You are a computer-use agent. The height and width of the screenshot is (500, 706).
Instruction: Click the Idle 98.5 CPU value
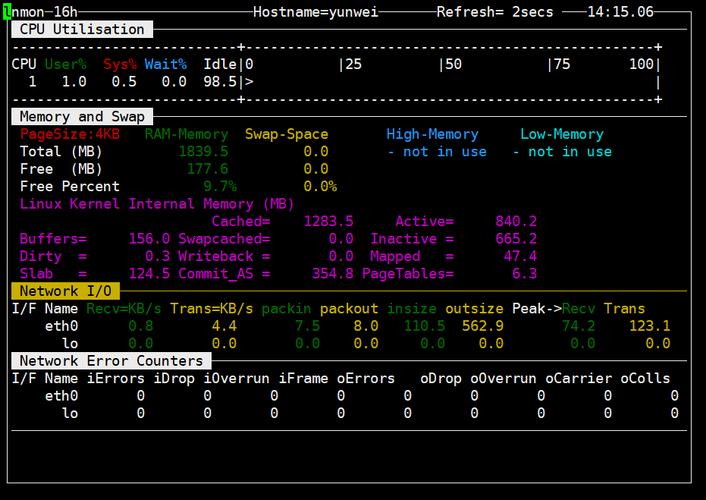220,82
